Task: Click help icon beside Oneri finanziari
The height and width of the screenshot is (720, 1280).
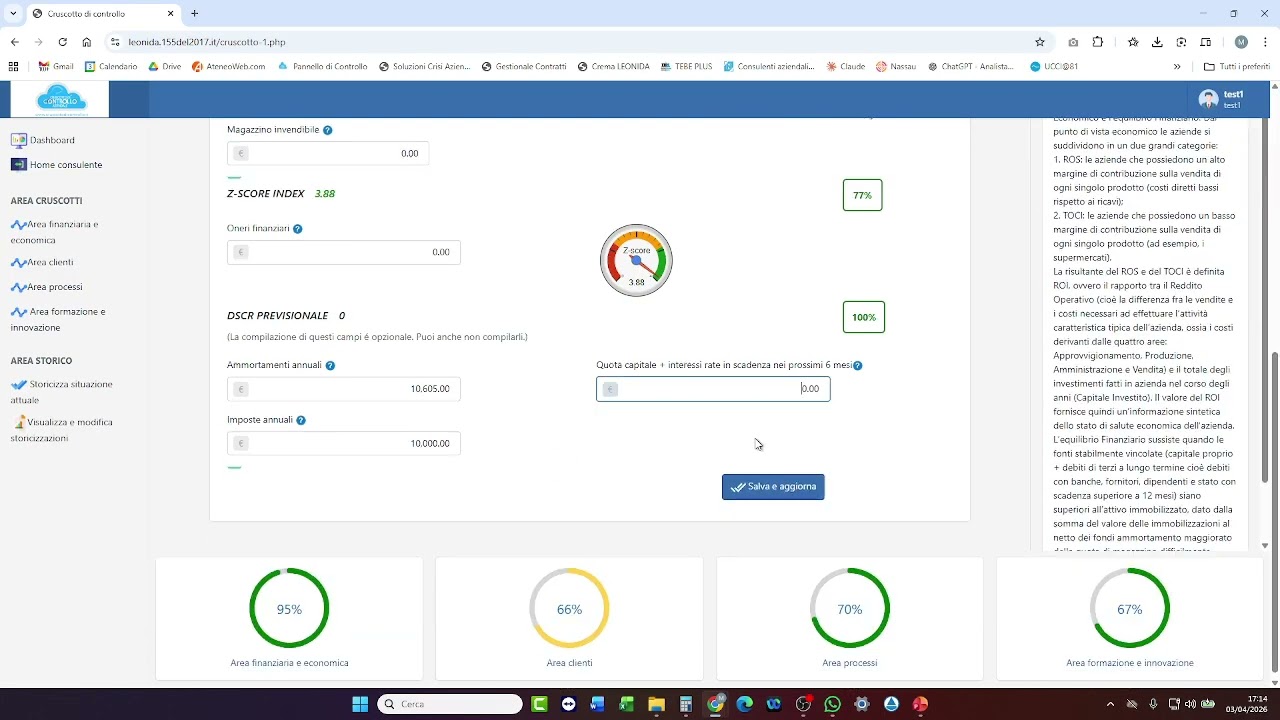Action: click(x=298, y=229)
